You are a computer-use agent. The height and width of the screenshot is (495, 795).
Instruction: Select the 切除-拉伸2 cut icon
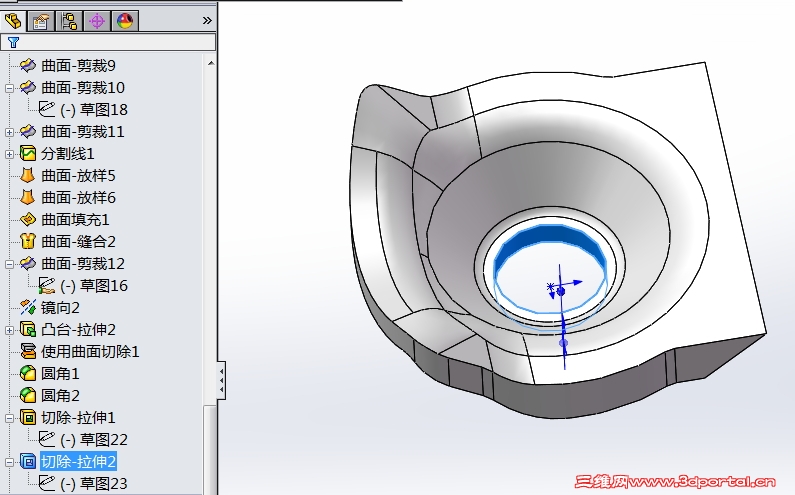27,462
